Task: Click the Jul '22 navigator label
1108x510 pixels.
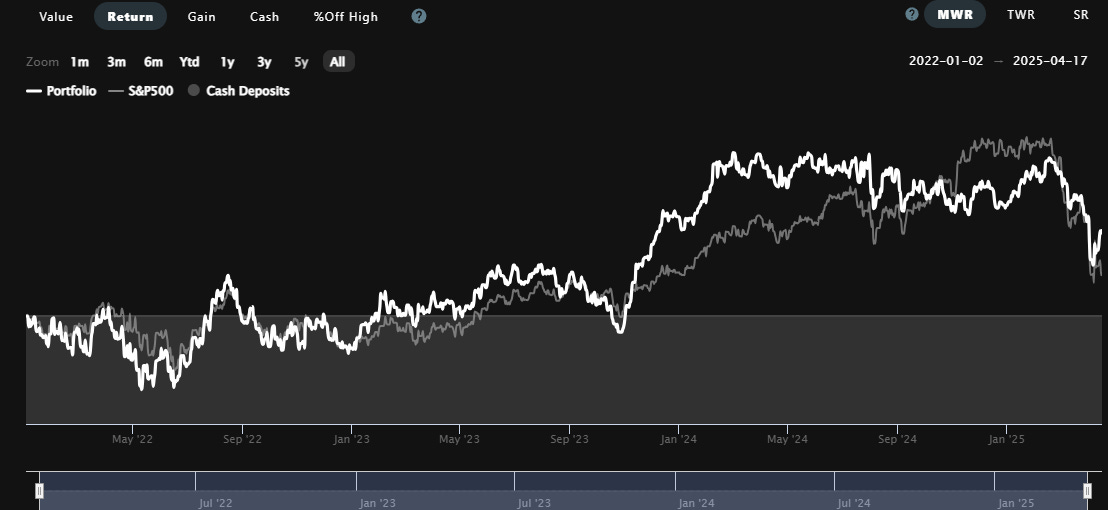Action: pos(216,504)
